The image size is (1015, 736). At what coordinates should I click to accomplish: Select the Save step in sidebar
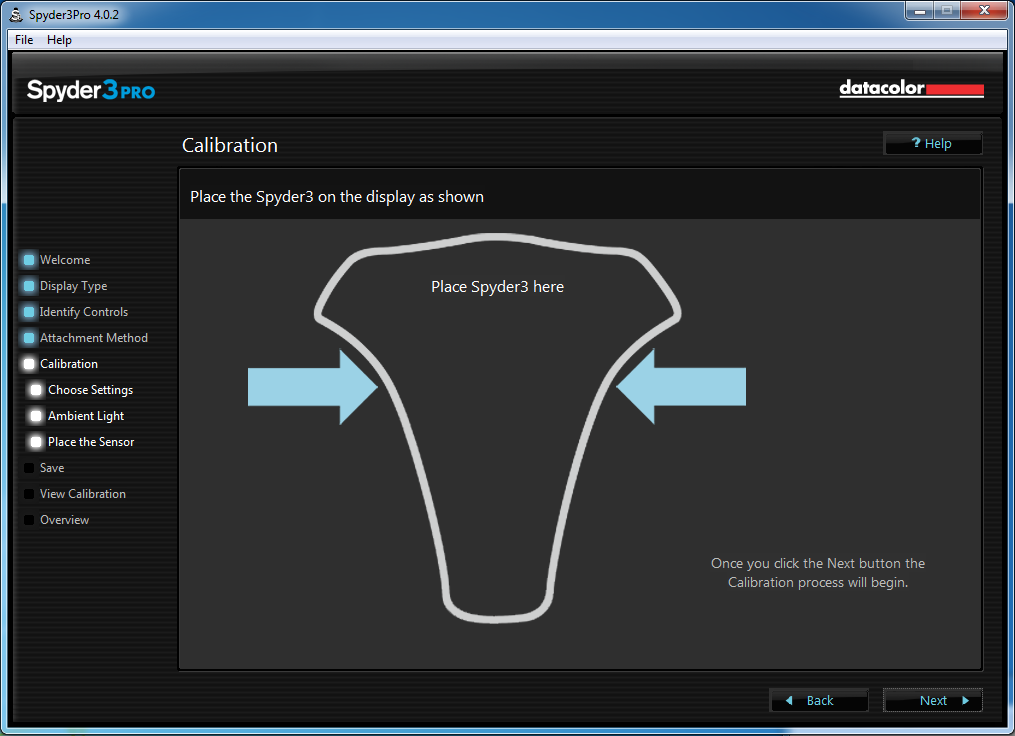[x=43, y=467]
